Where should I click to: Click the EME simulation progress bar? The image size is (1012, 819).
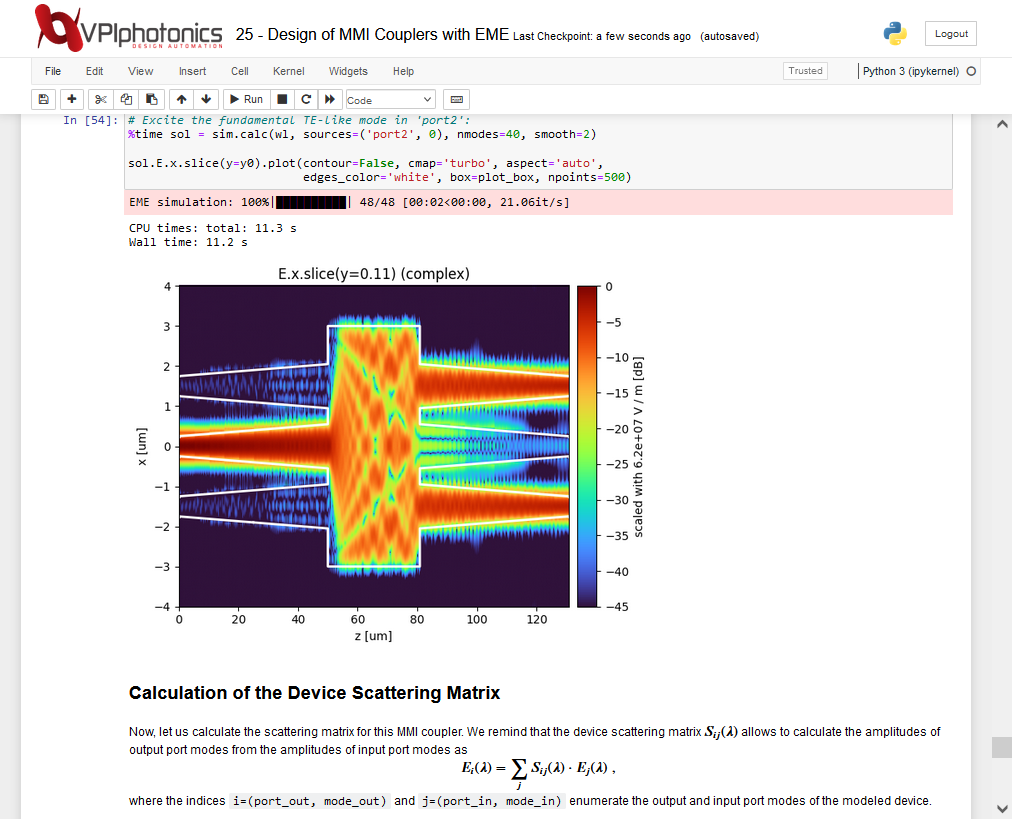[x=311, y=202]
